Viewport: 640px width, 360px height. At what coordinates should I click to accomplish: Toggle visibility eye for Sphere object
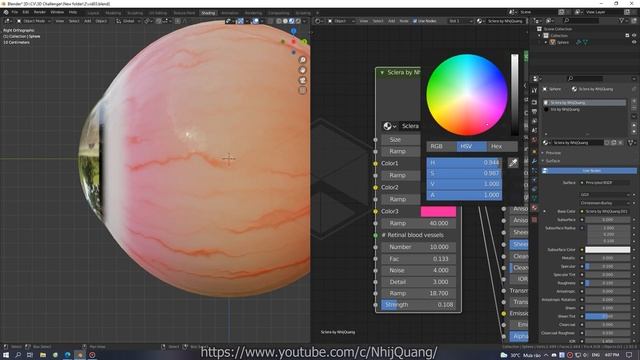pyautogui.click(x=634, y=42)
